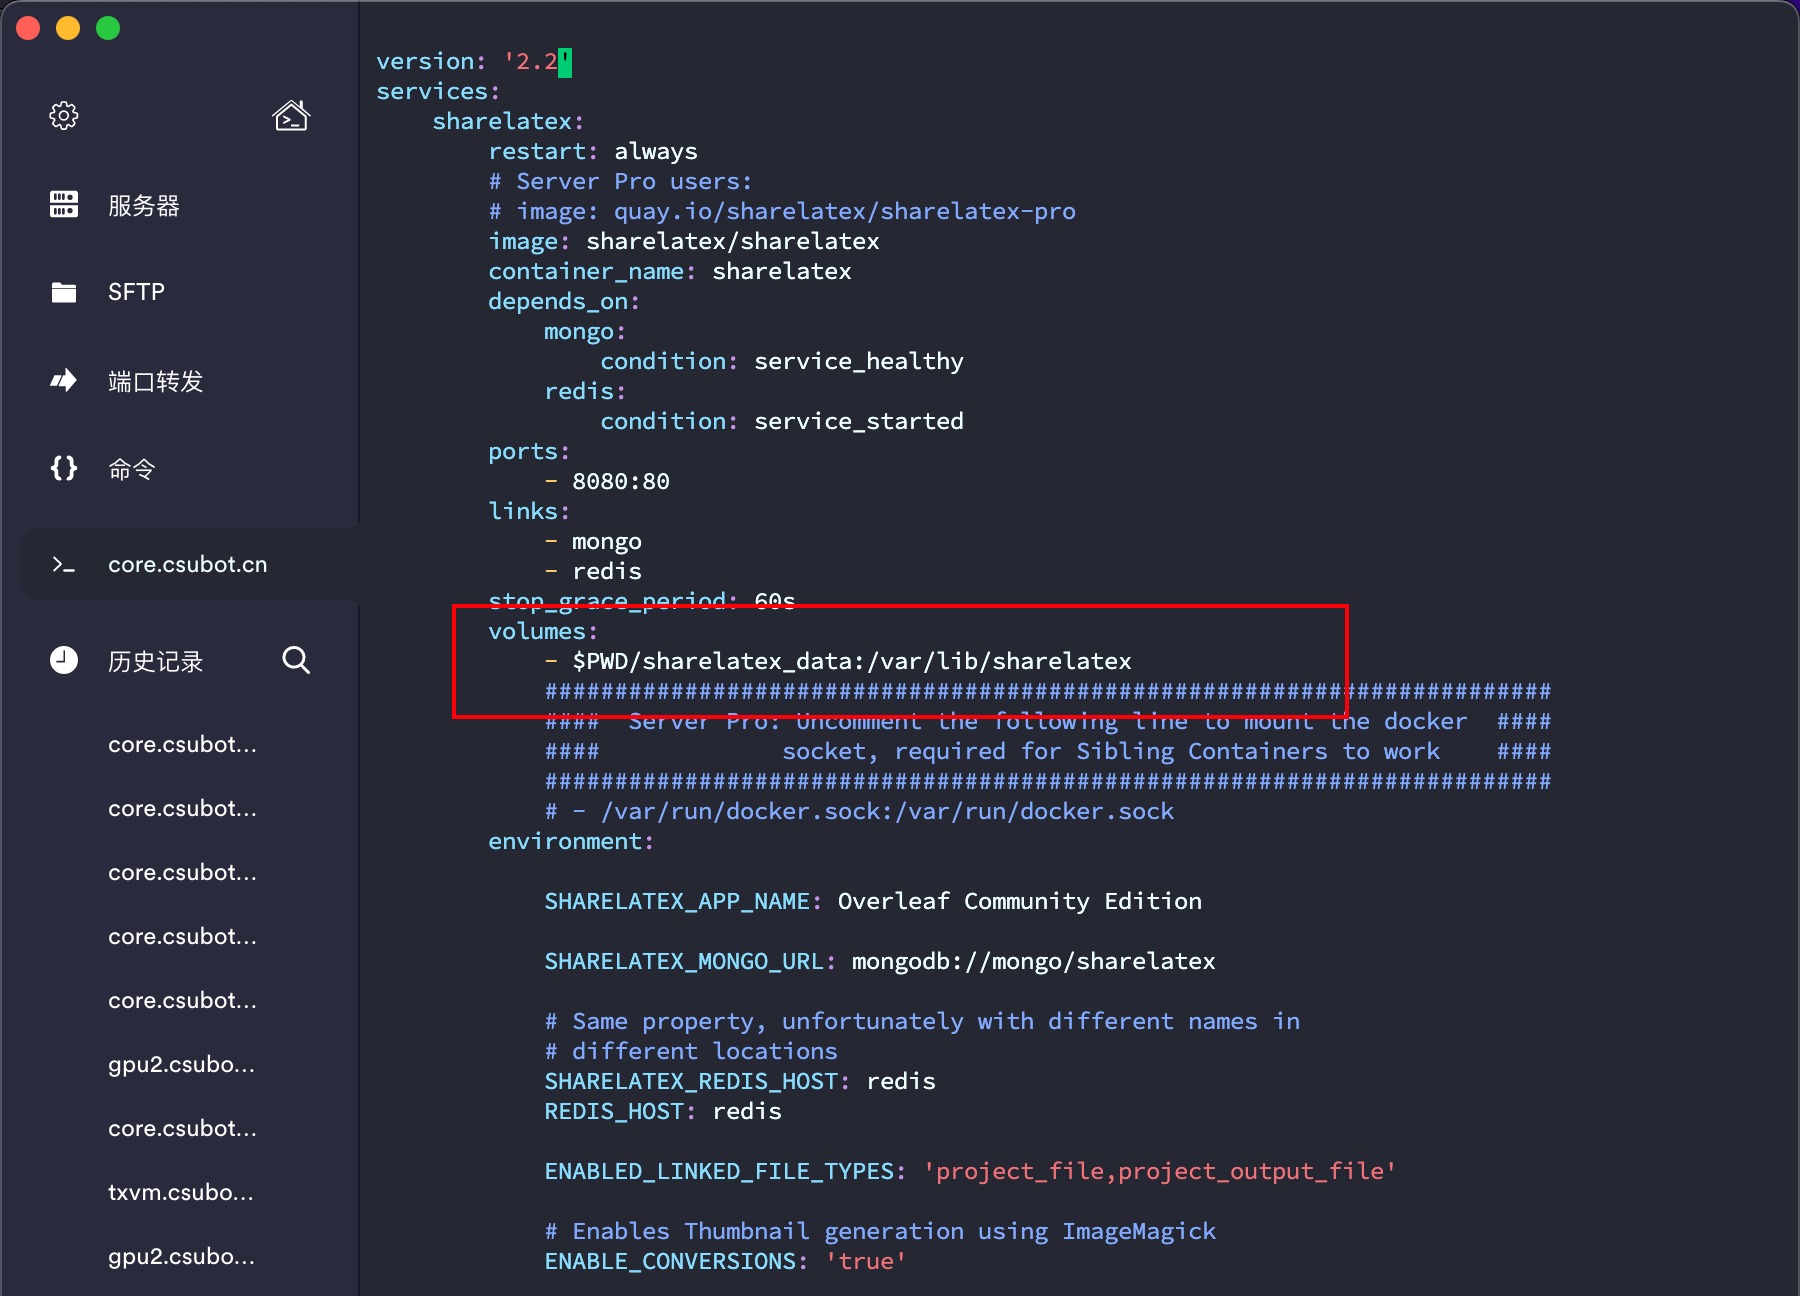1800x1296 pixels.
Task: Click the folder icon beside SFTP
Action: pos(63,292)
